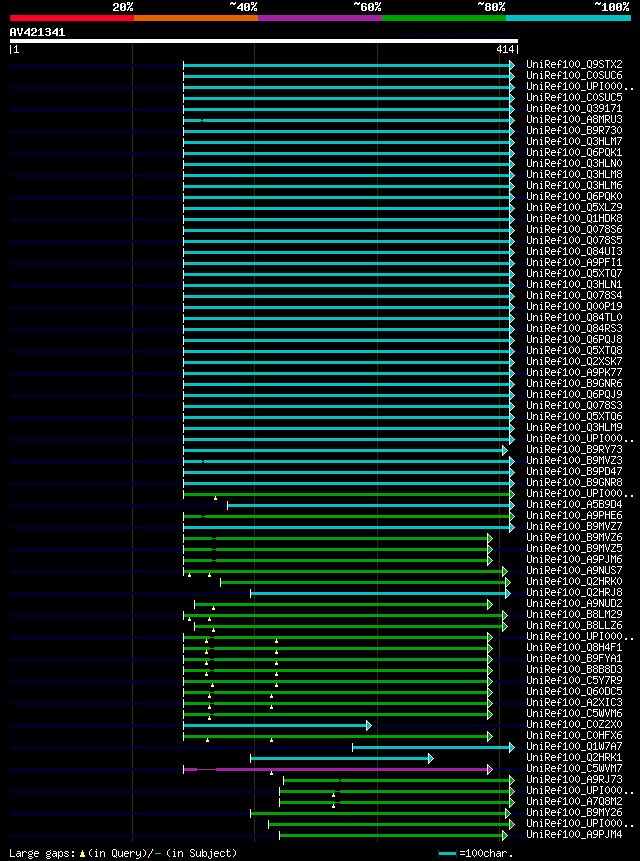Click the purple ~60% identity legend segment

coord(320,18)
